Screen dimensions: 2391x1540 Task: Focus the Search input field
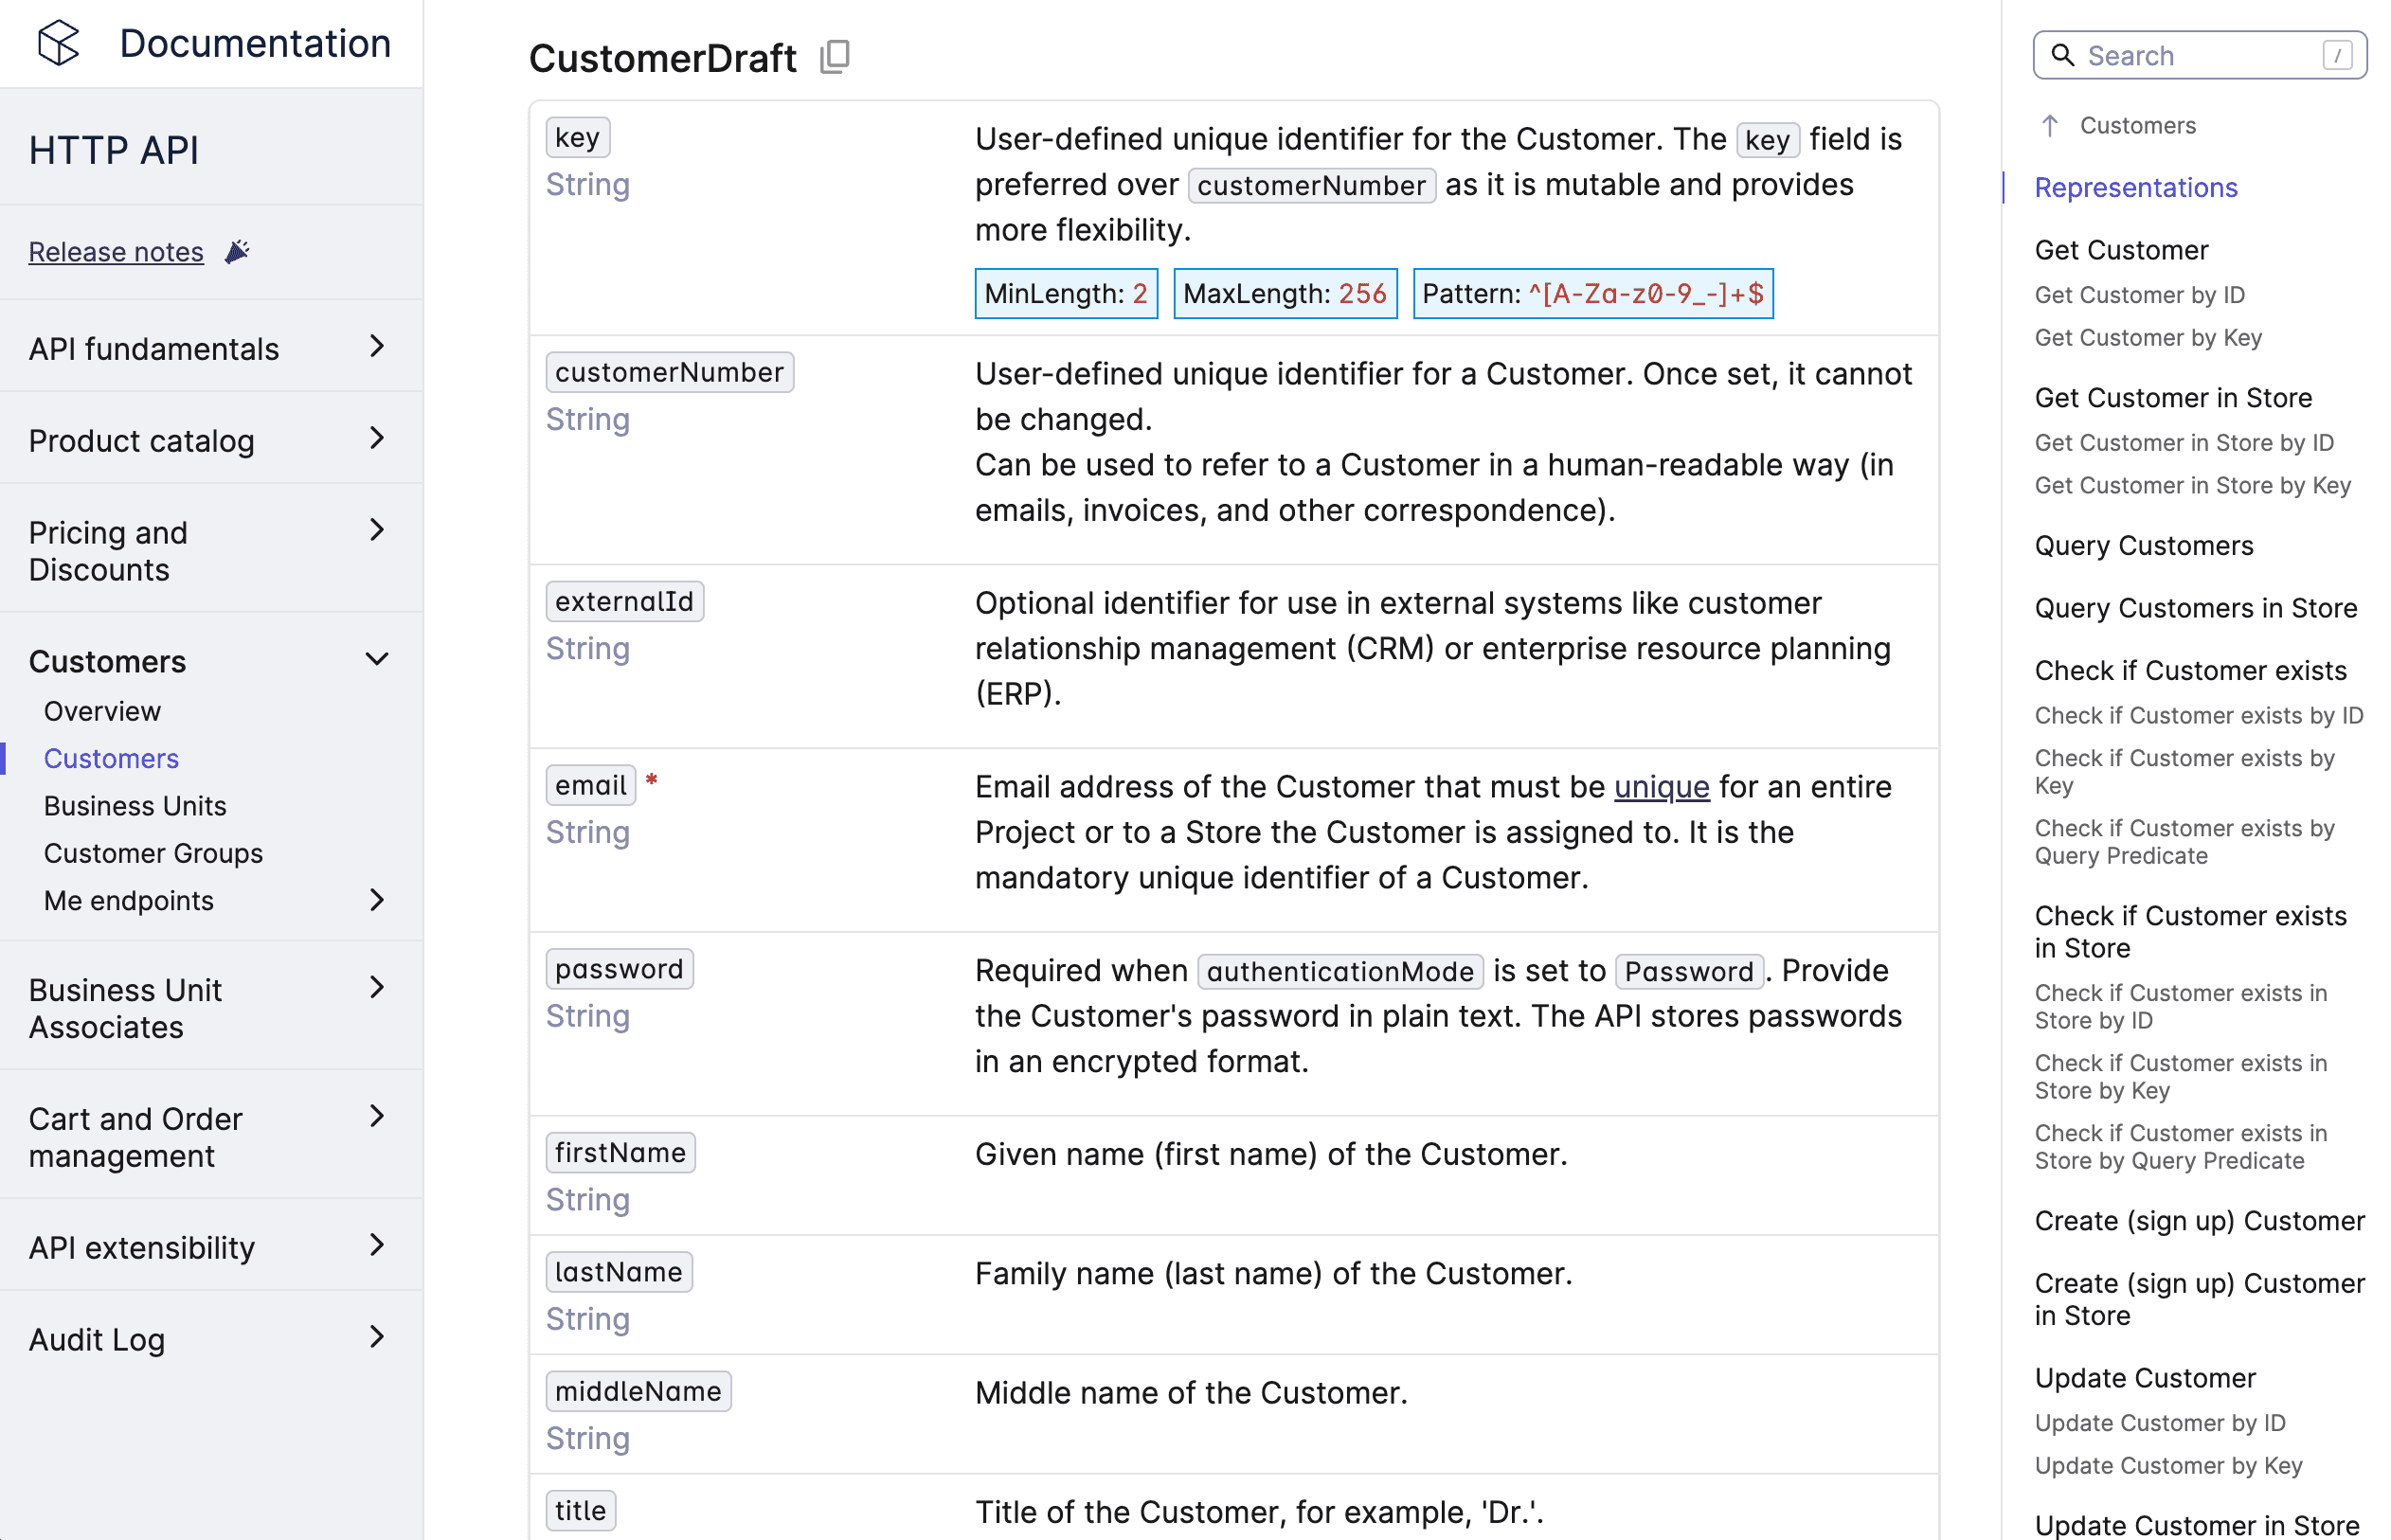click(x=2199, y=55)
